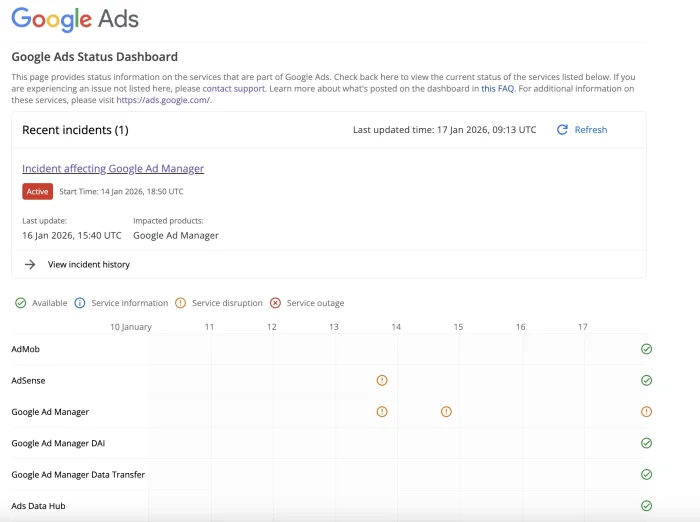Image resolution: width=700 pixels, height=522 pixels.
Task: Click the Service information legend blue icon
Action: click(79, 303)
